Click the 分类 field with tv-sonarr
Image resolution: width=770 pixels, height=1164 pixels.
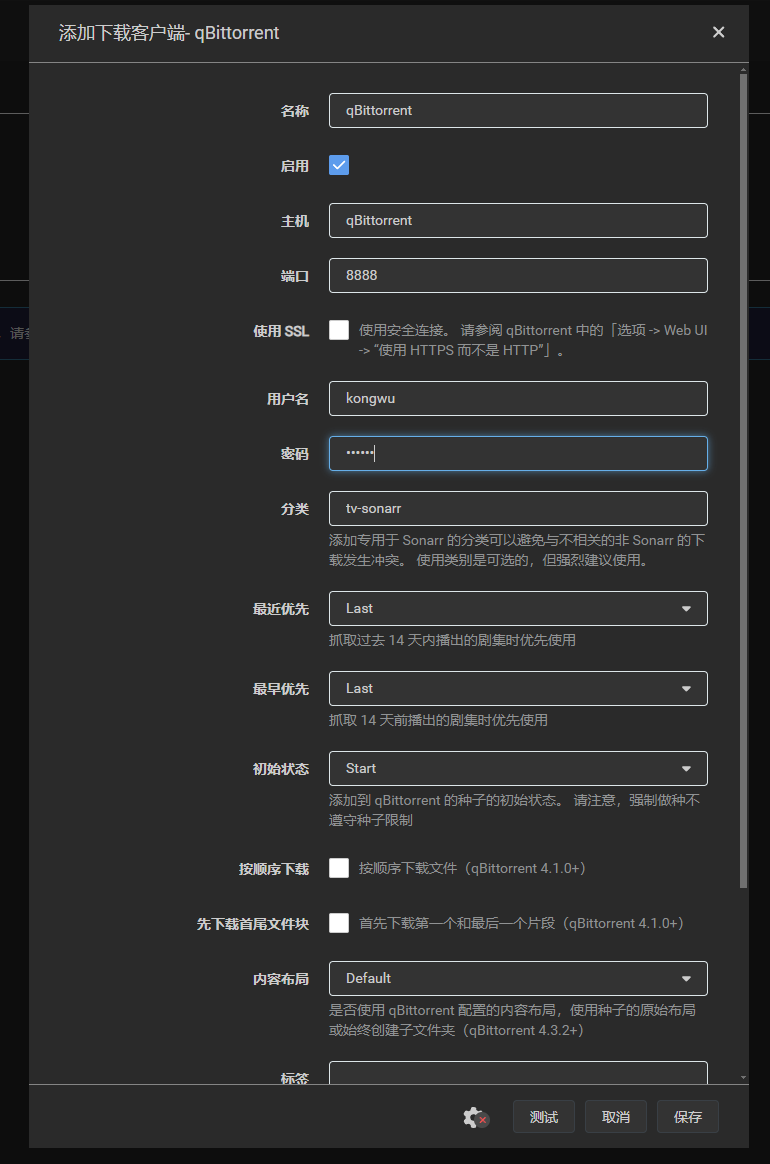pyautogui.click(x=518, y=509)
